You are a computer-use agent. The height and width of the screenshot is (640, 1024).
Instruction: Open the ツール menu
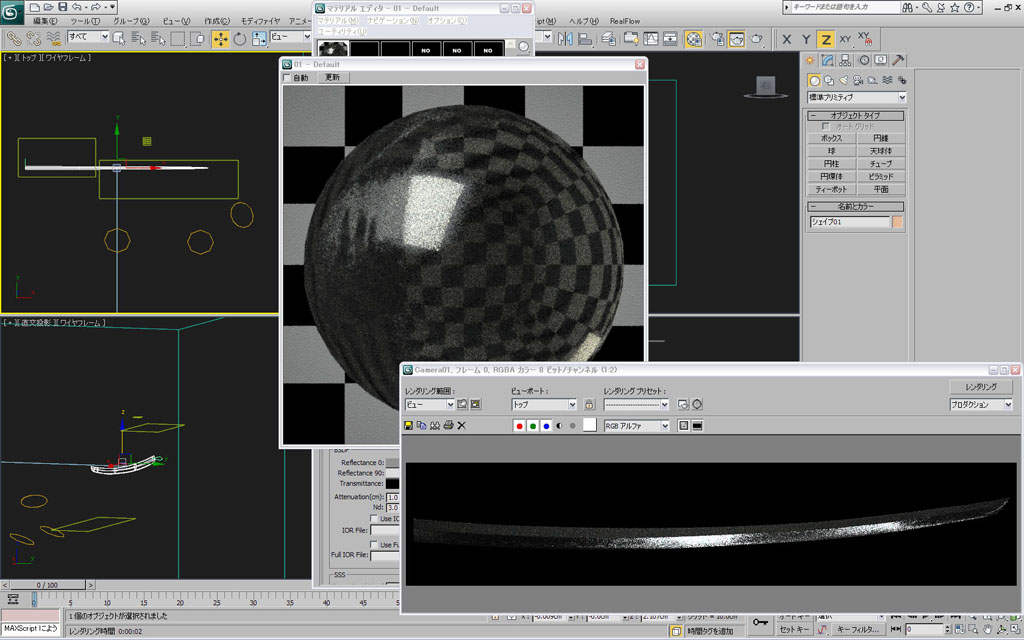tap(82, 20)
